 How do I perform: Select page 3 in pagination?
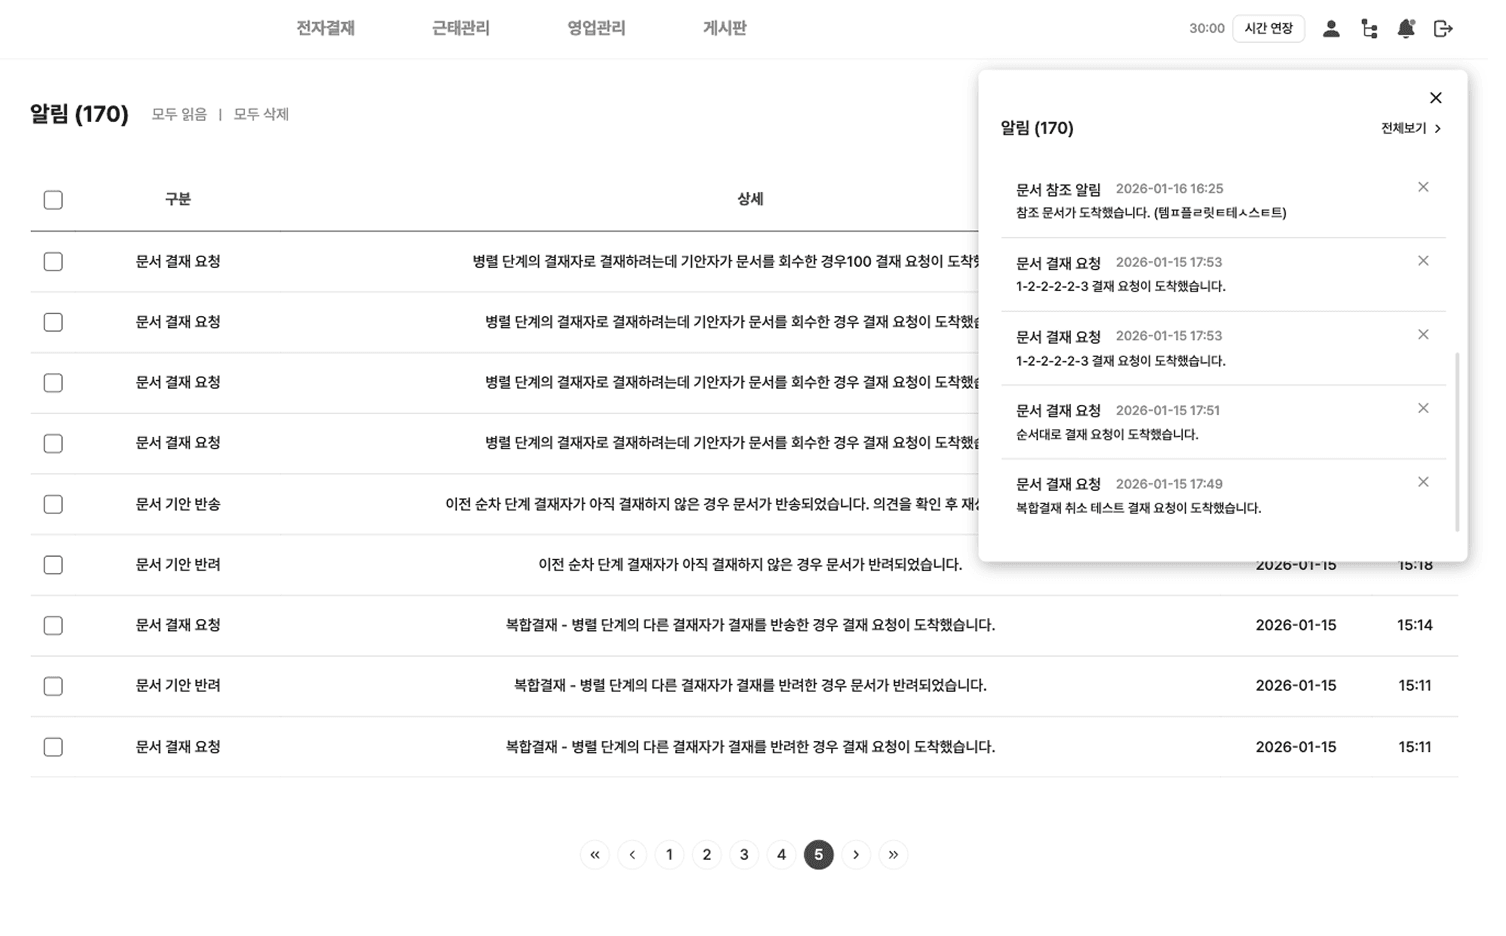point(744,855)
